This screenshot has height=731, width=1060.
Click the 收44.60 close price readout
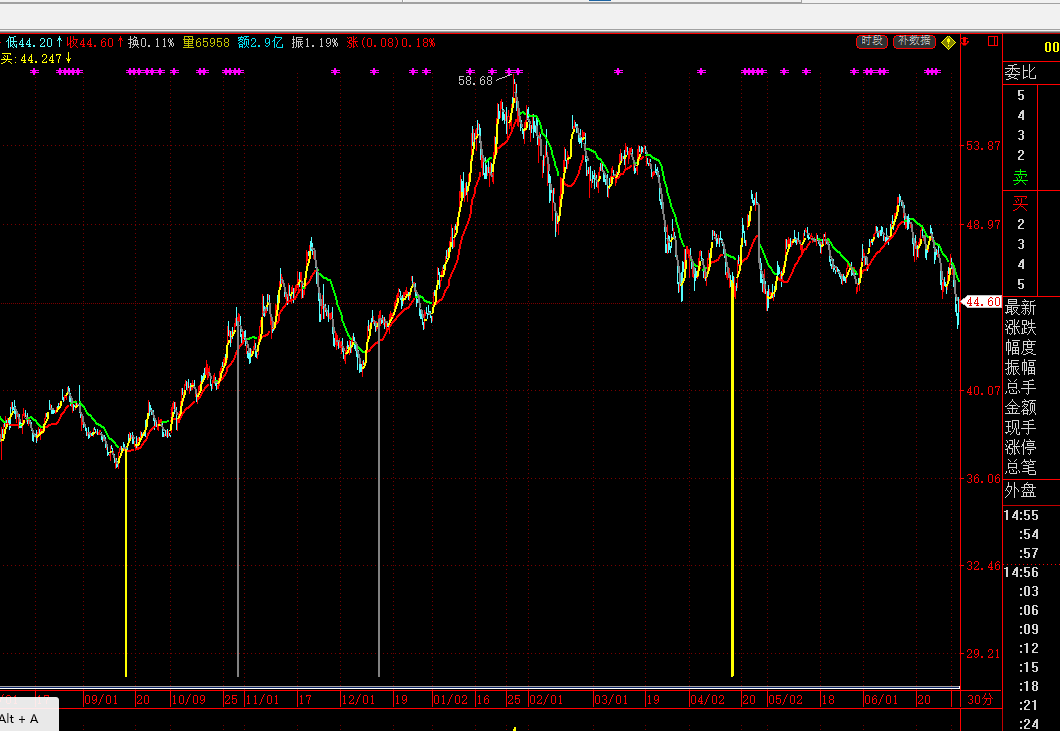pyautogui.click(x=95, y=43)
